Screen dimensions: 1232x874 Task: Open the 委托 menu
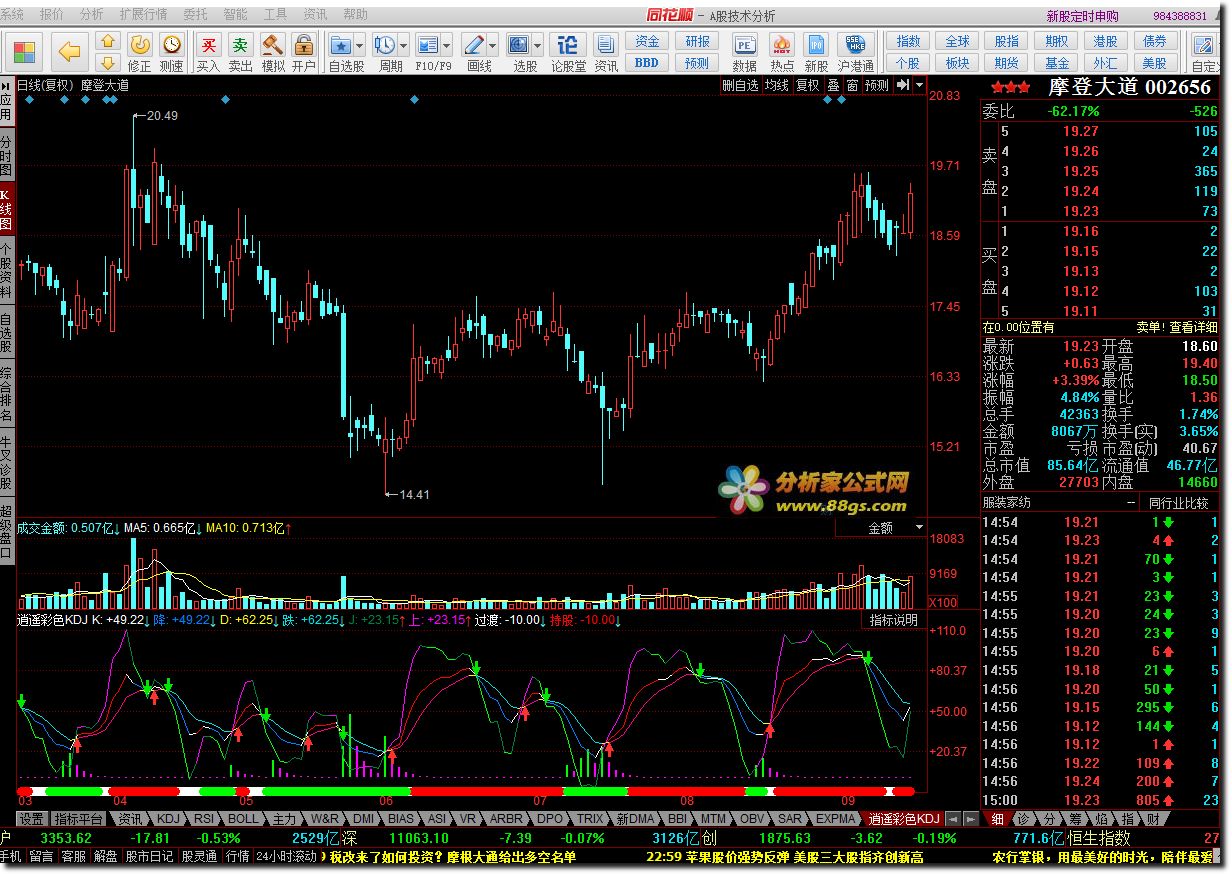pyautogui.click(x=196, y=15)
